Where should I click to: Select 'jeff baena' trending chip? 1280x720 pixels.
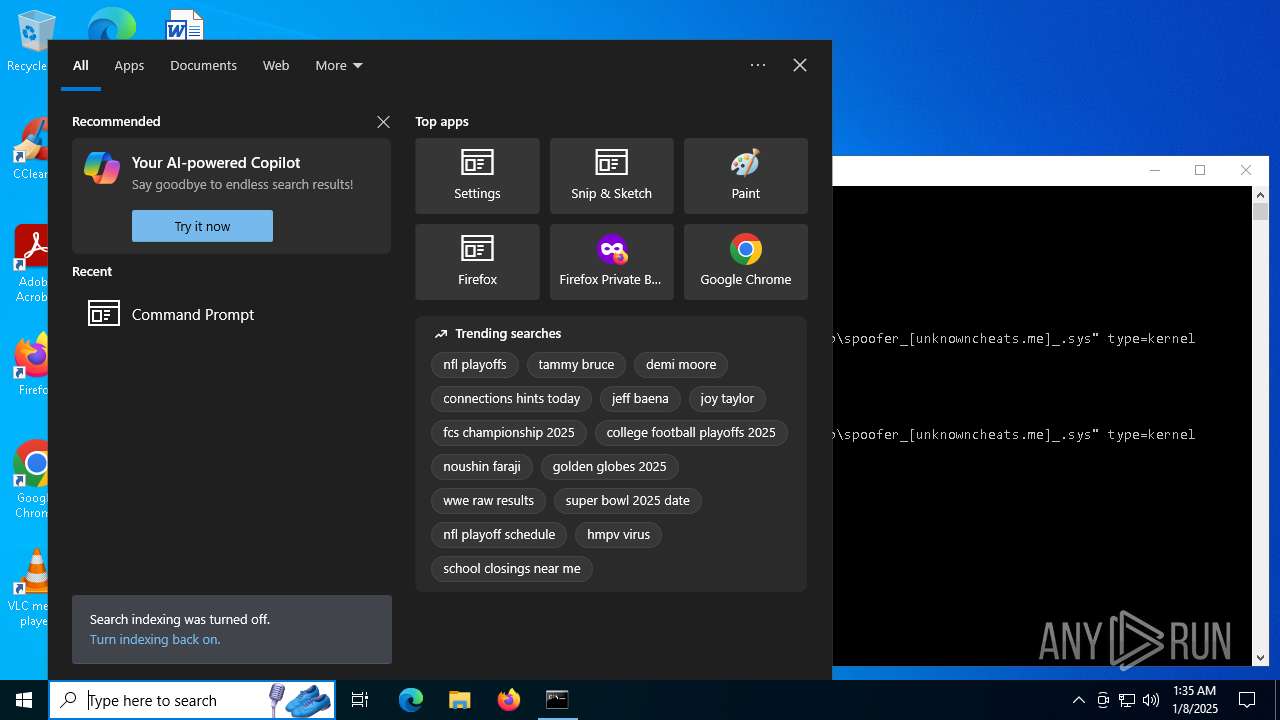(x=640, y=399)
